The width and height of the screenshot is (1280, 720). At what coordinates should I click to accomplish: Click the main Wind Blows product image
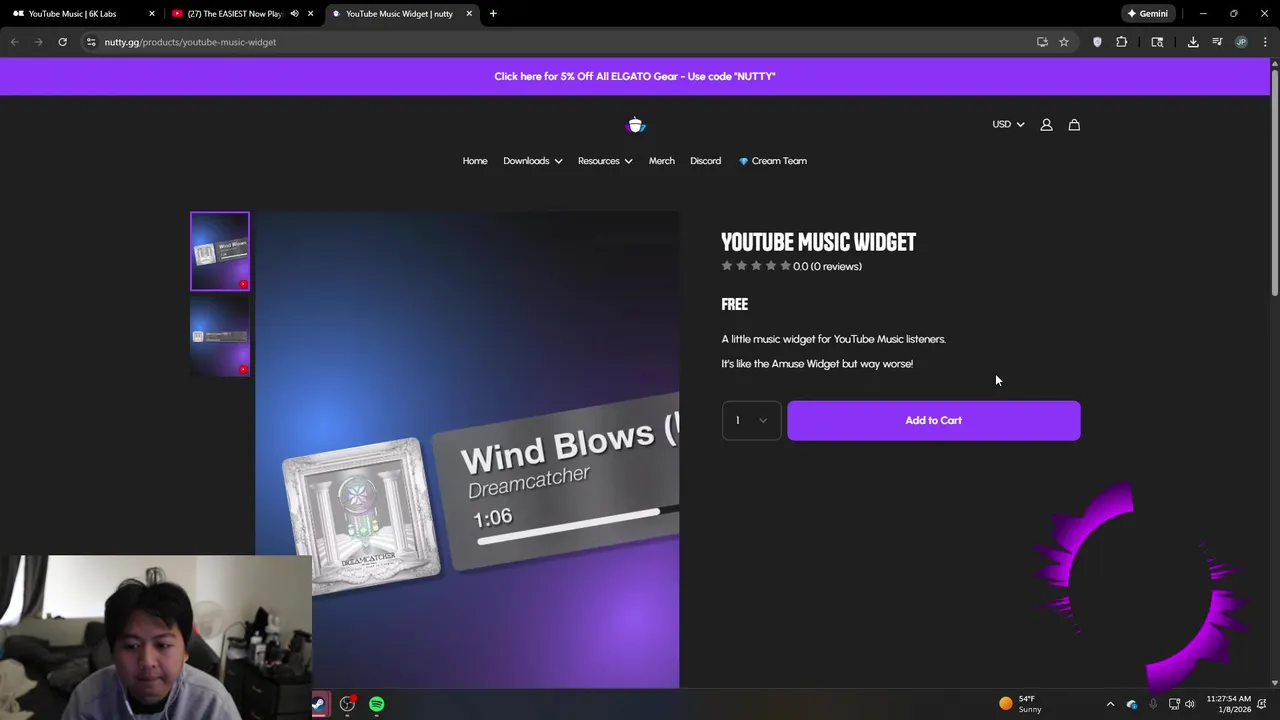tap(467, 450)
